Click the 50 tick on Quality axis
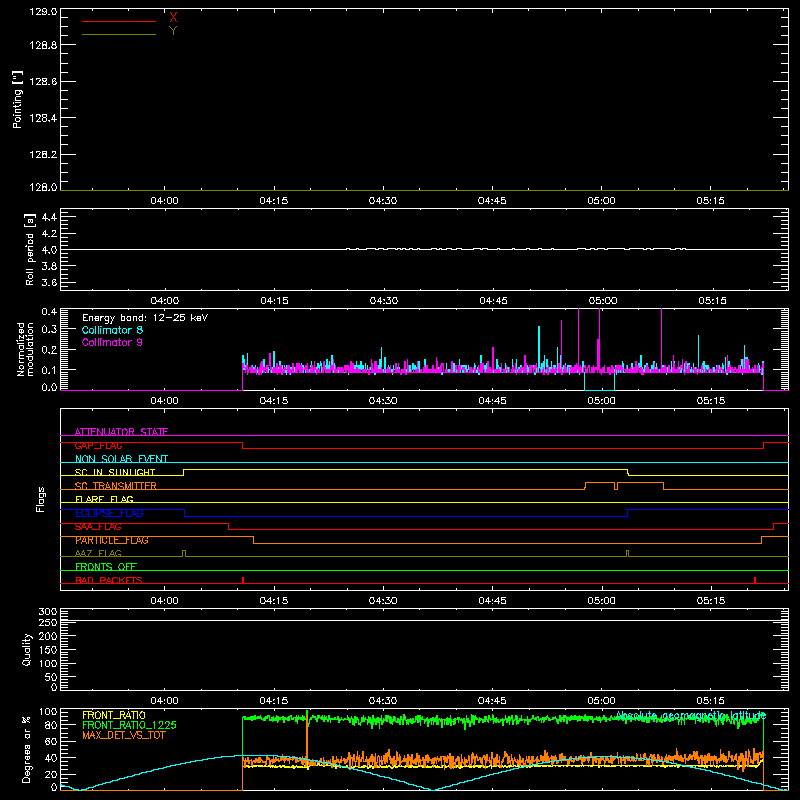800x800 pixels. 51,677
